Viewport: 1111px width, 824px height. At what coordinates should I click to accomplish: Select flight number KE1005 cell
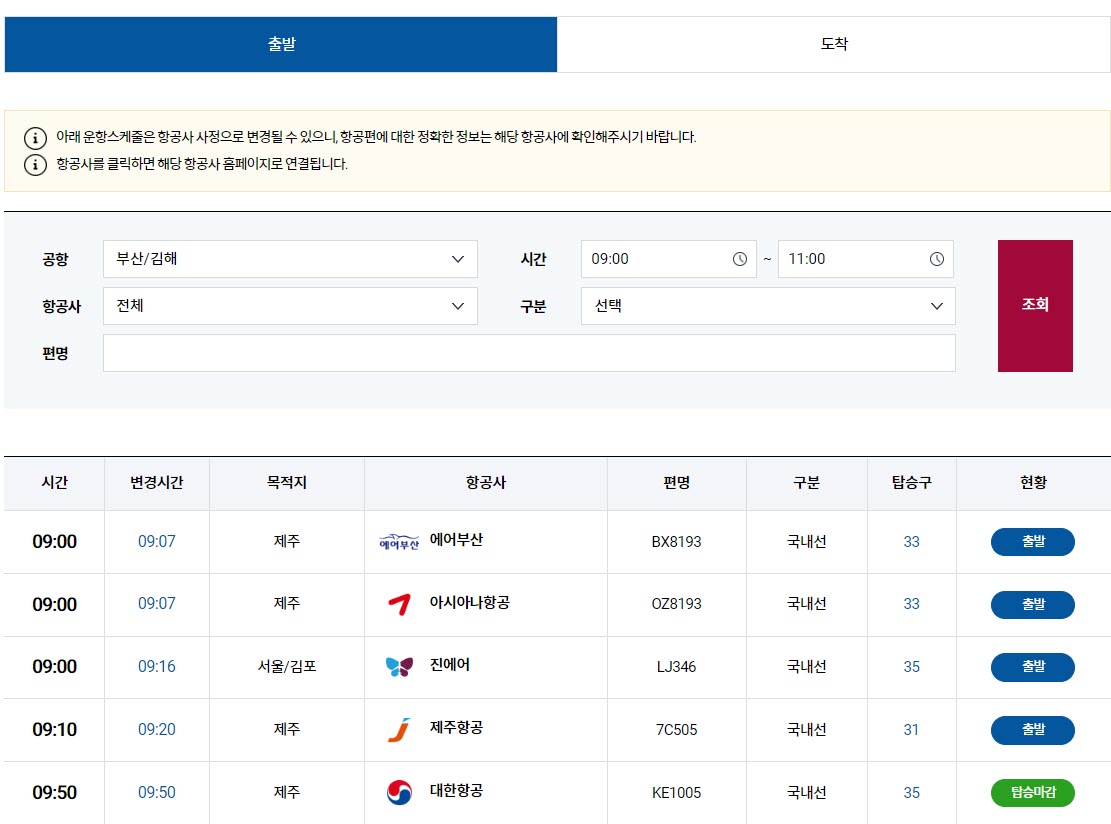677,793
